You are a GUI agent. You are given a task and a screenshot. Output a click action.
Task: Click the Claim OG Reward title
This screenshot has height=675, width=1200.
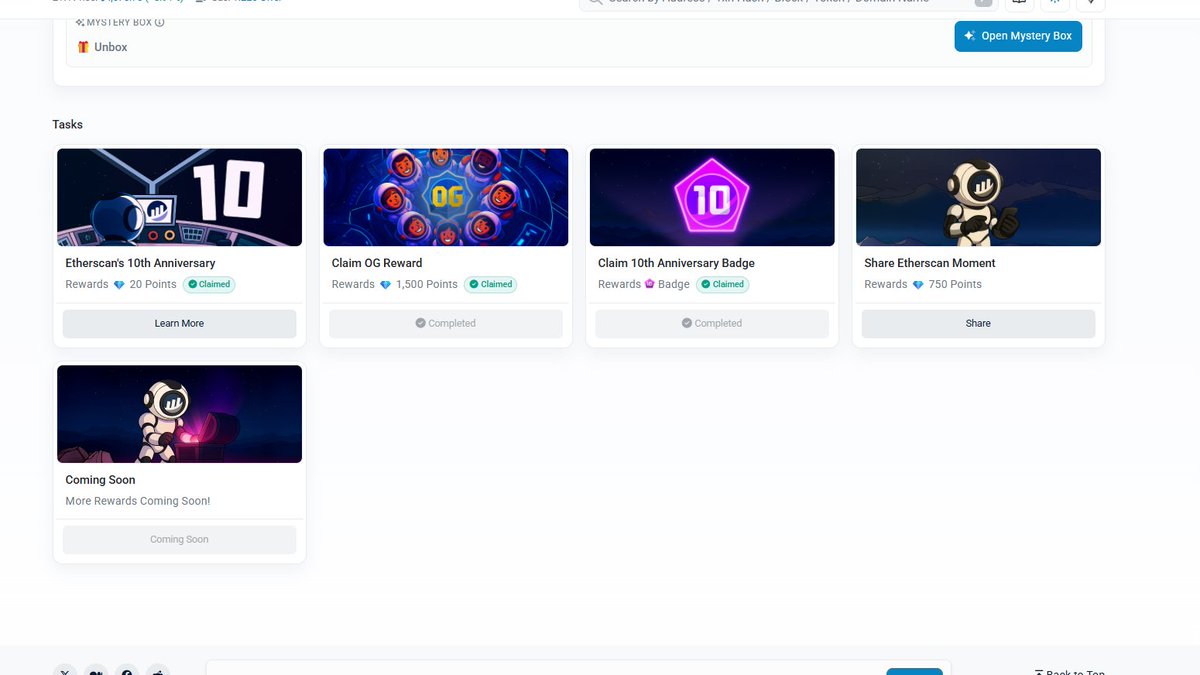coord(377,263)
